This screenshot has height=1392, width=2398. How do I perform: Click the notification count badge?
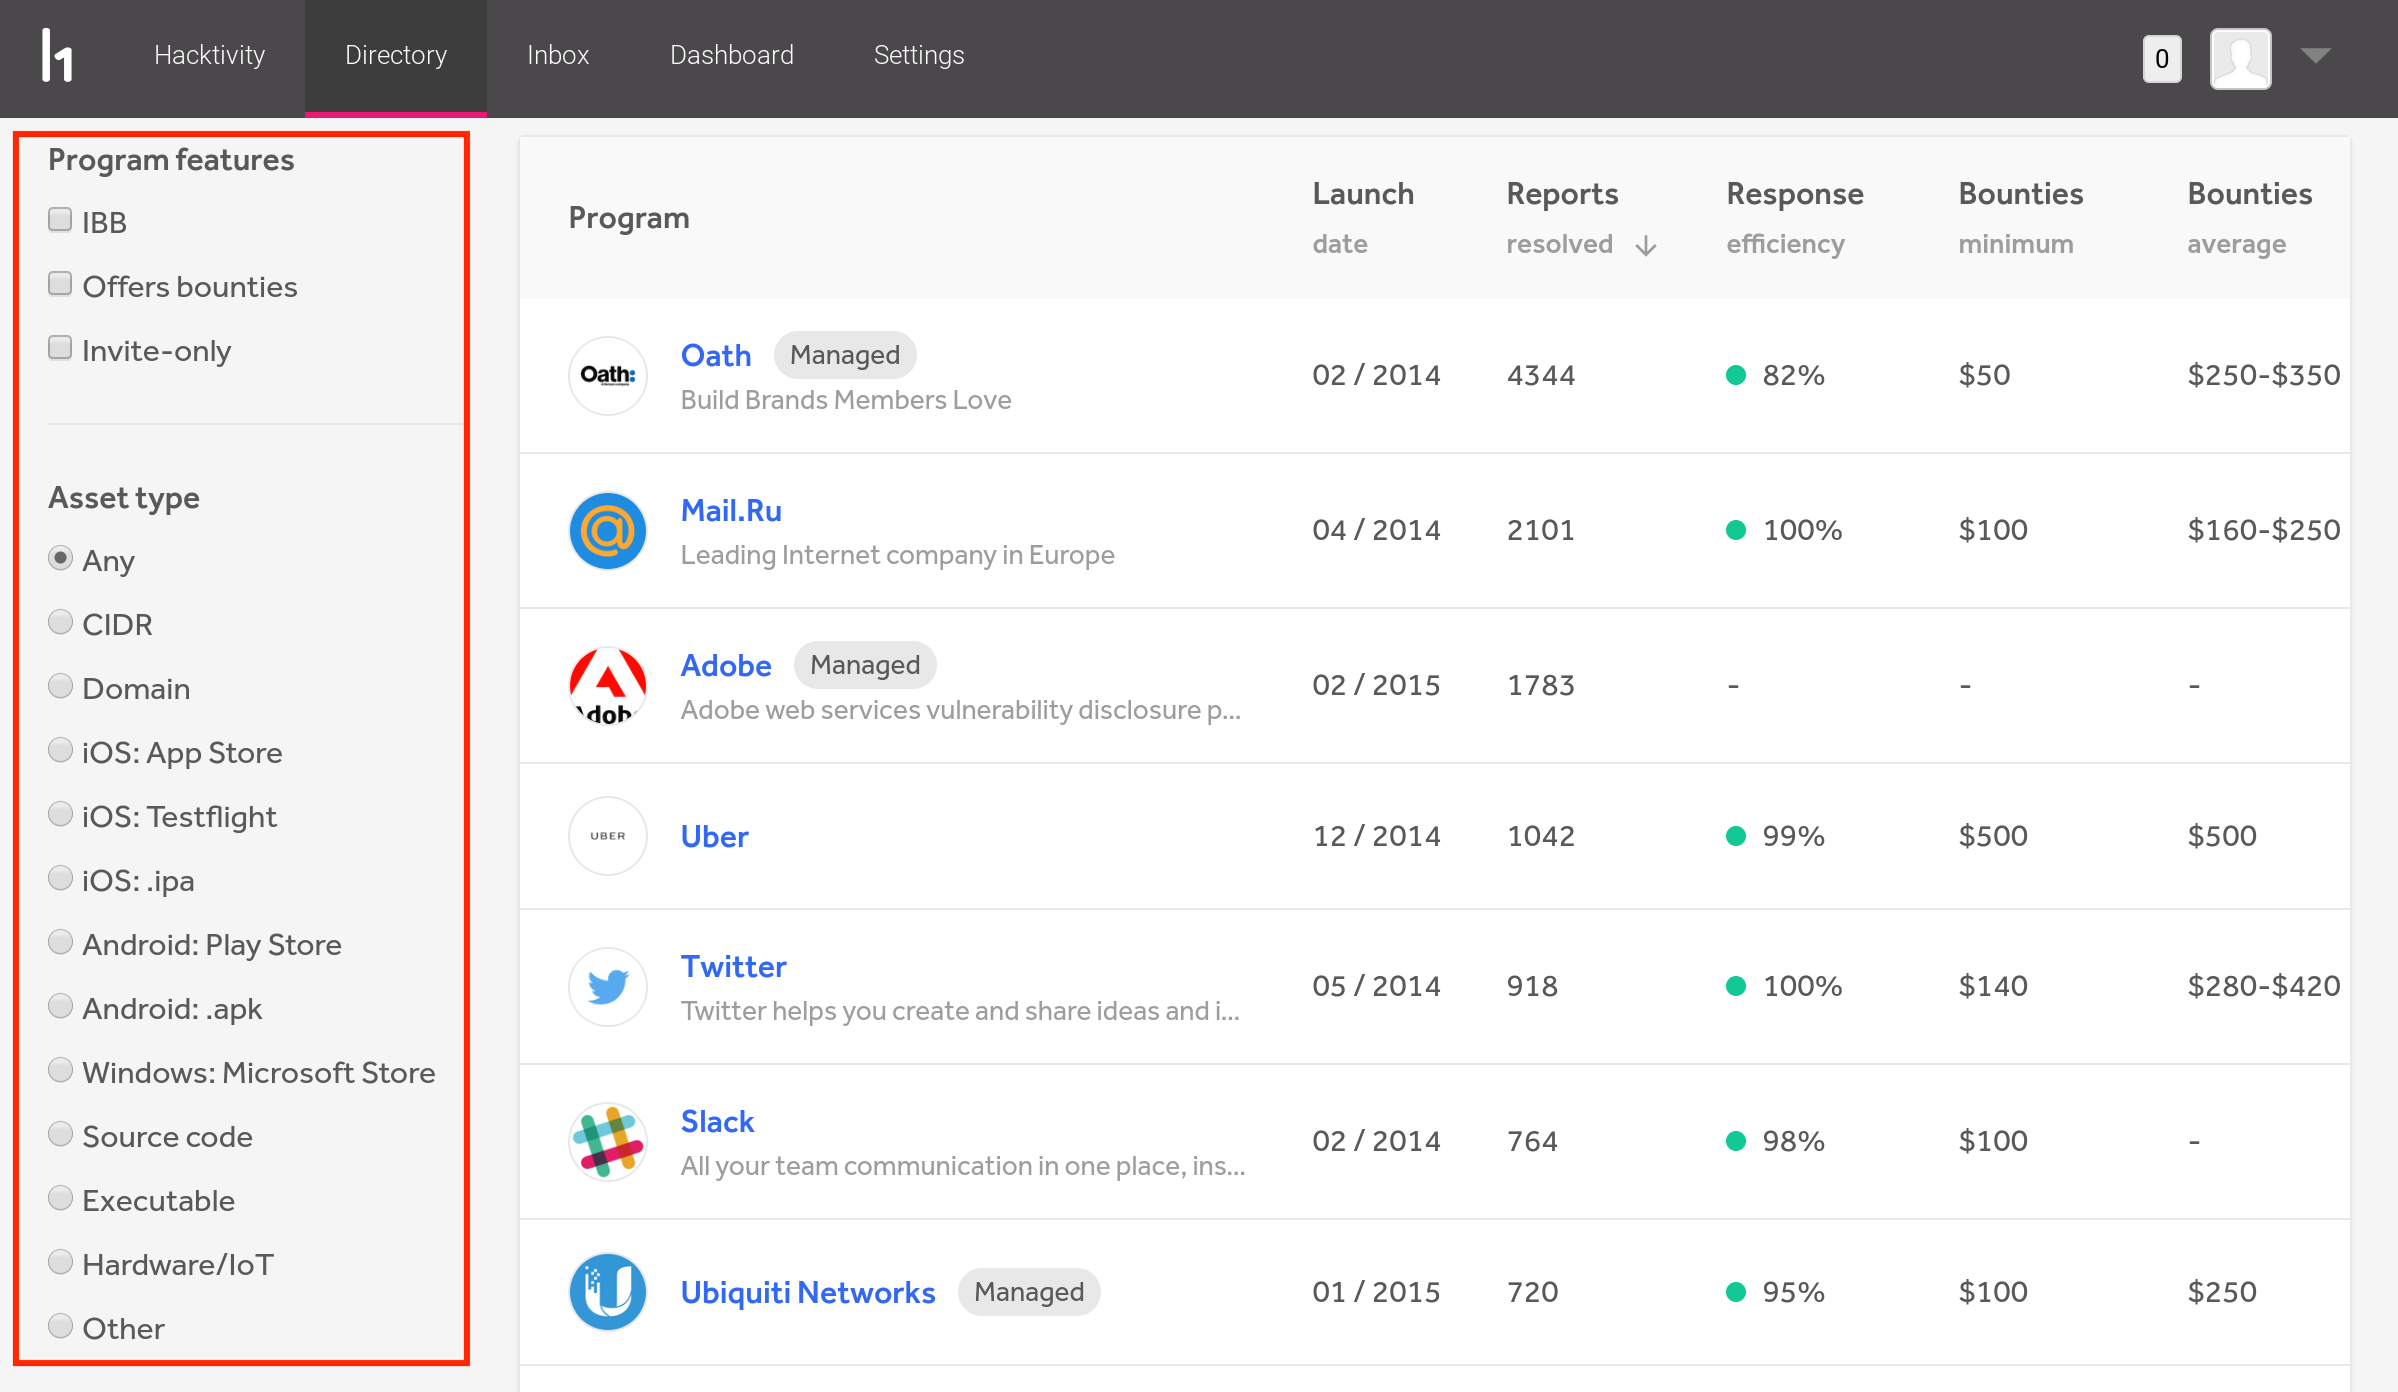click(x=2162, y=59)
